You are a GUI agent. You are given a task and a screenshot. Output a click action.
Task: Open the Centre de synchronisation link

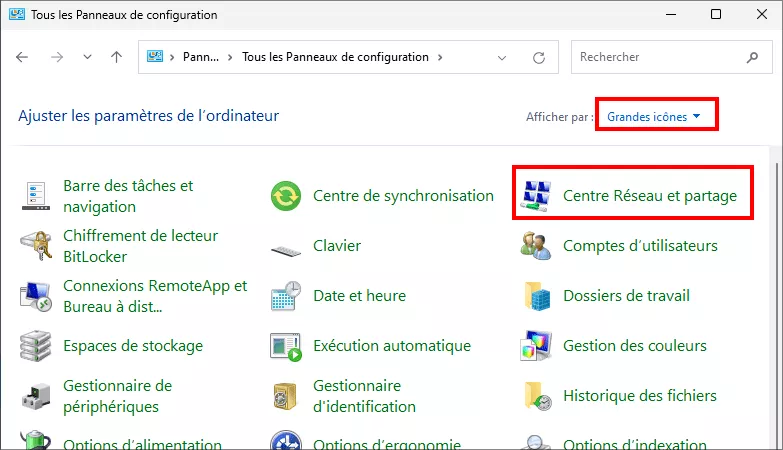pos(403,196)
